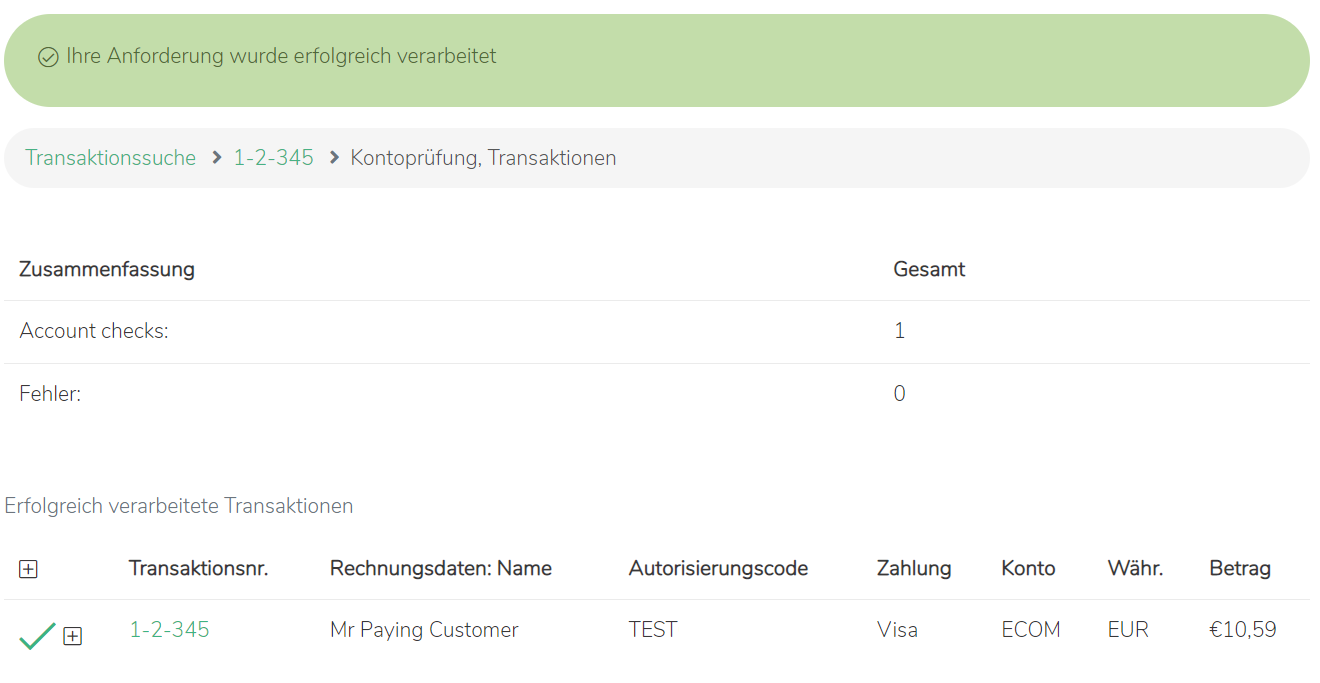Click the €10,59 amount cell
Viewport: 1320px width, 683px height.
pyautogui.click(x=1242, y=630)
